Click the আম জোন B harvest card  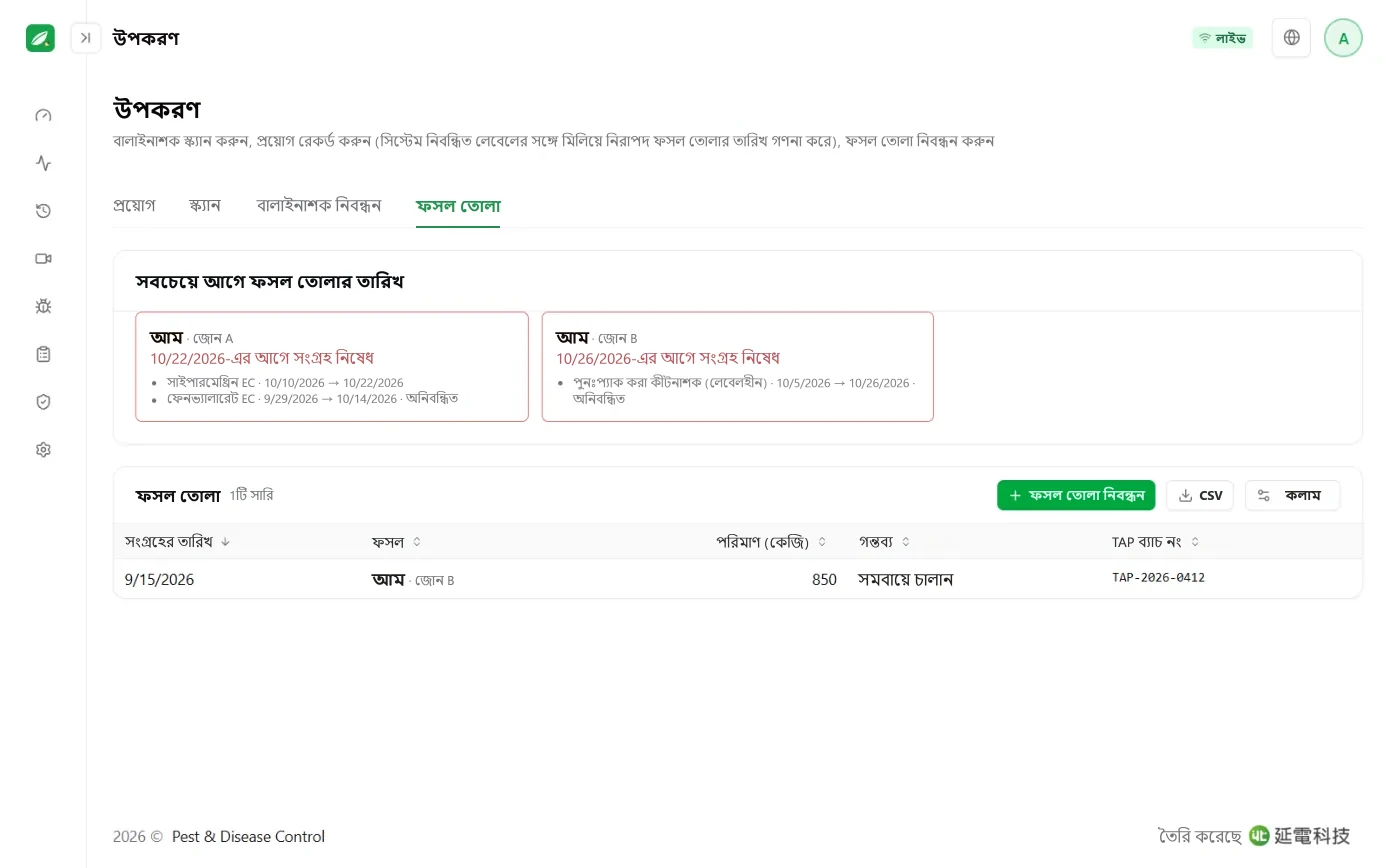tap(738, 367)
